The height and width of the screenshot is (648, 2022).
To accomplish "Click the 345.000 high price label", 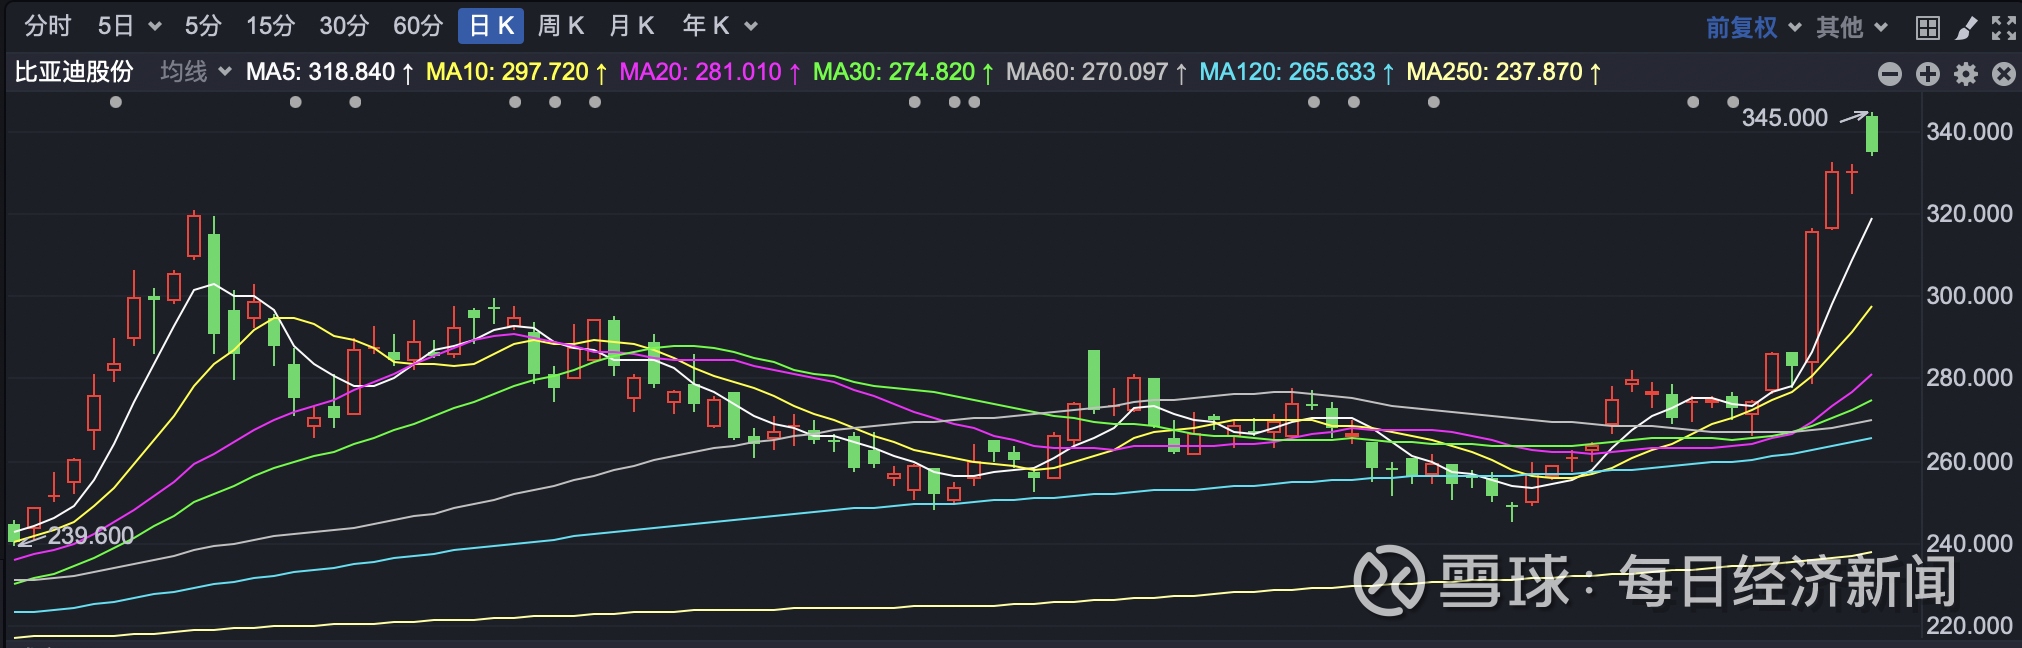I will 1785,118.
